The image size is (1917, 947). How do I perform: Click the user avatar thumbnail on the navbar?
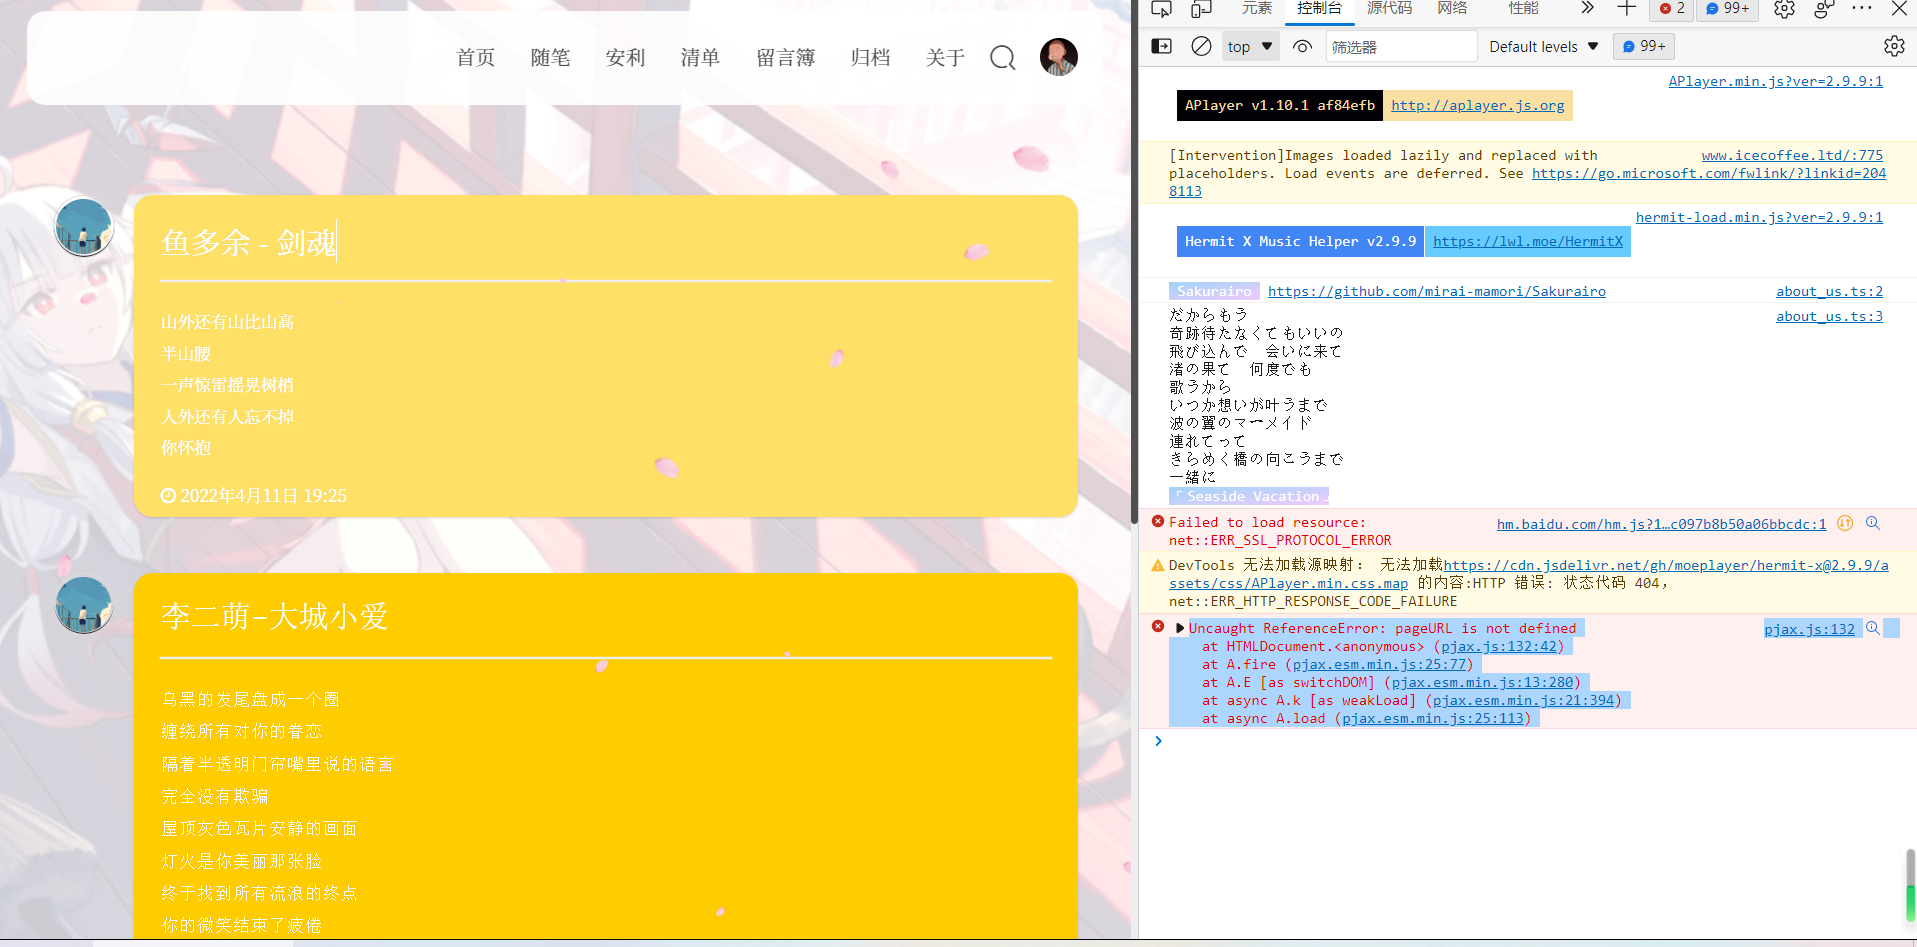click(x=1058, y=57)
